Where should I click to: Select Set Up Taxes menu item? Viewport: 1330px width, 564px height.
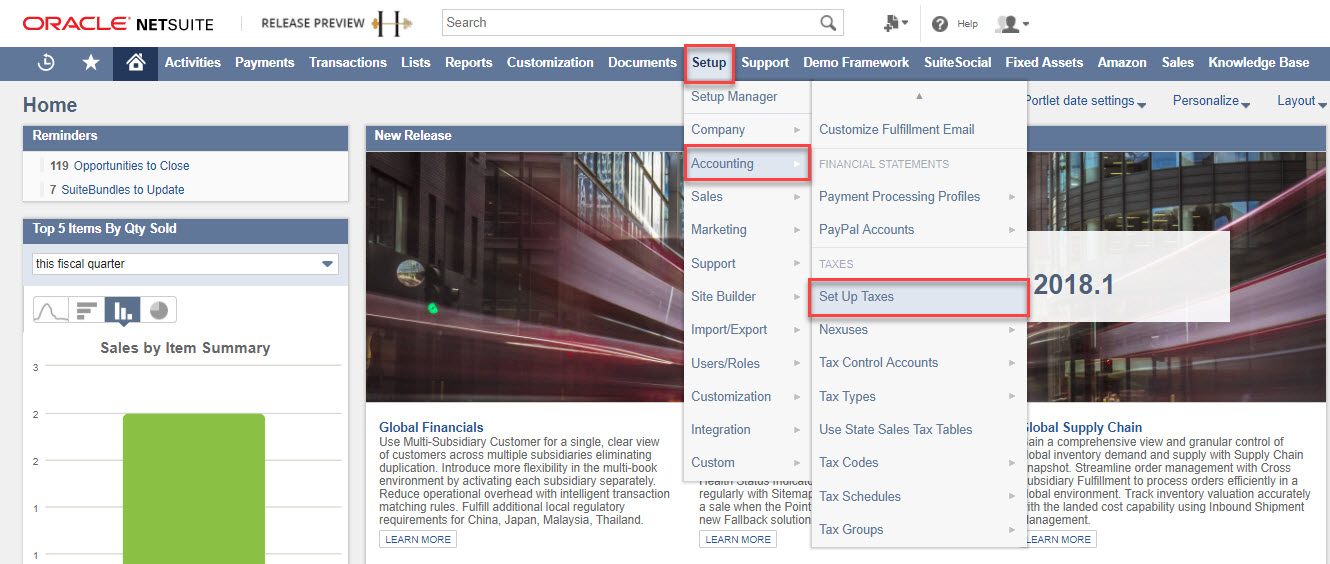coord(856,297)
